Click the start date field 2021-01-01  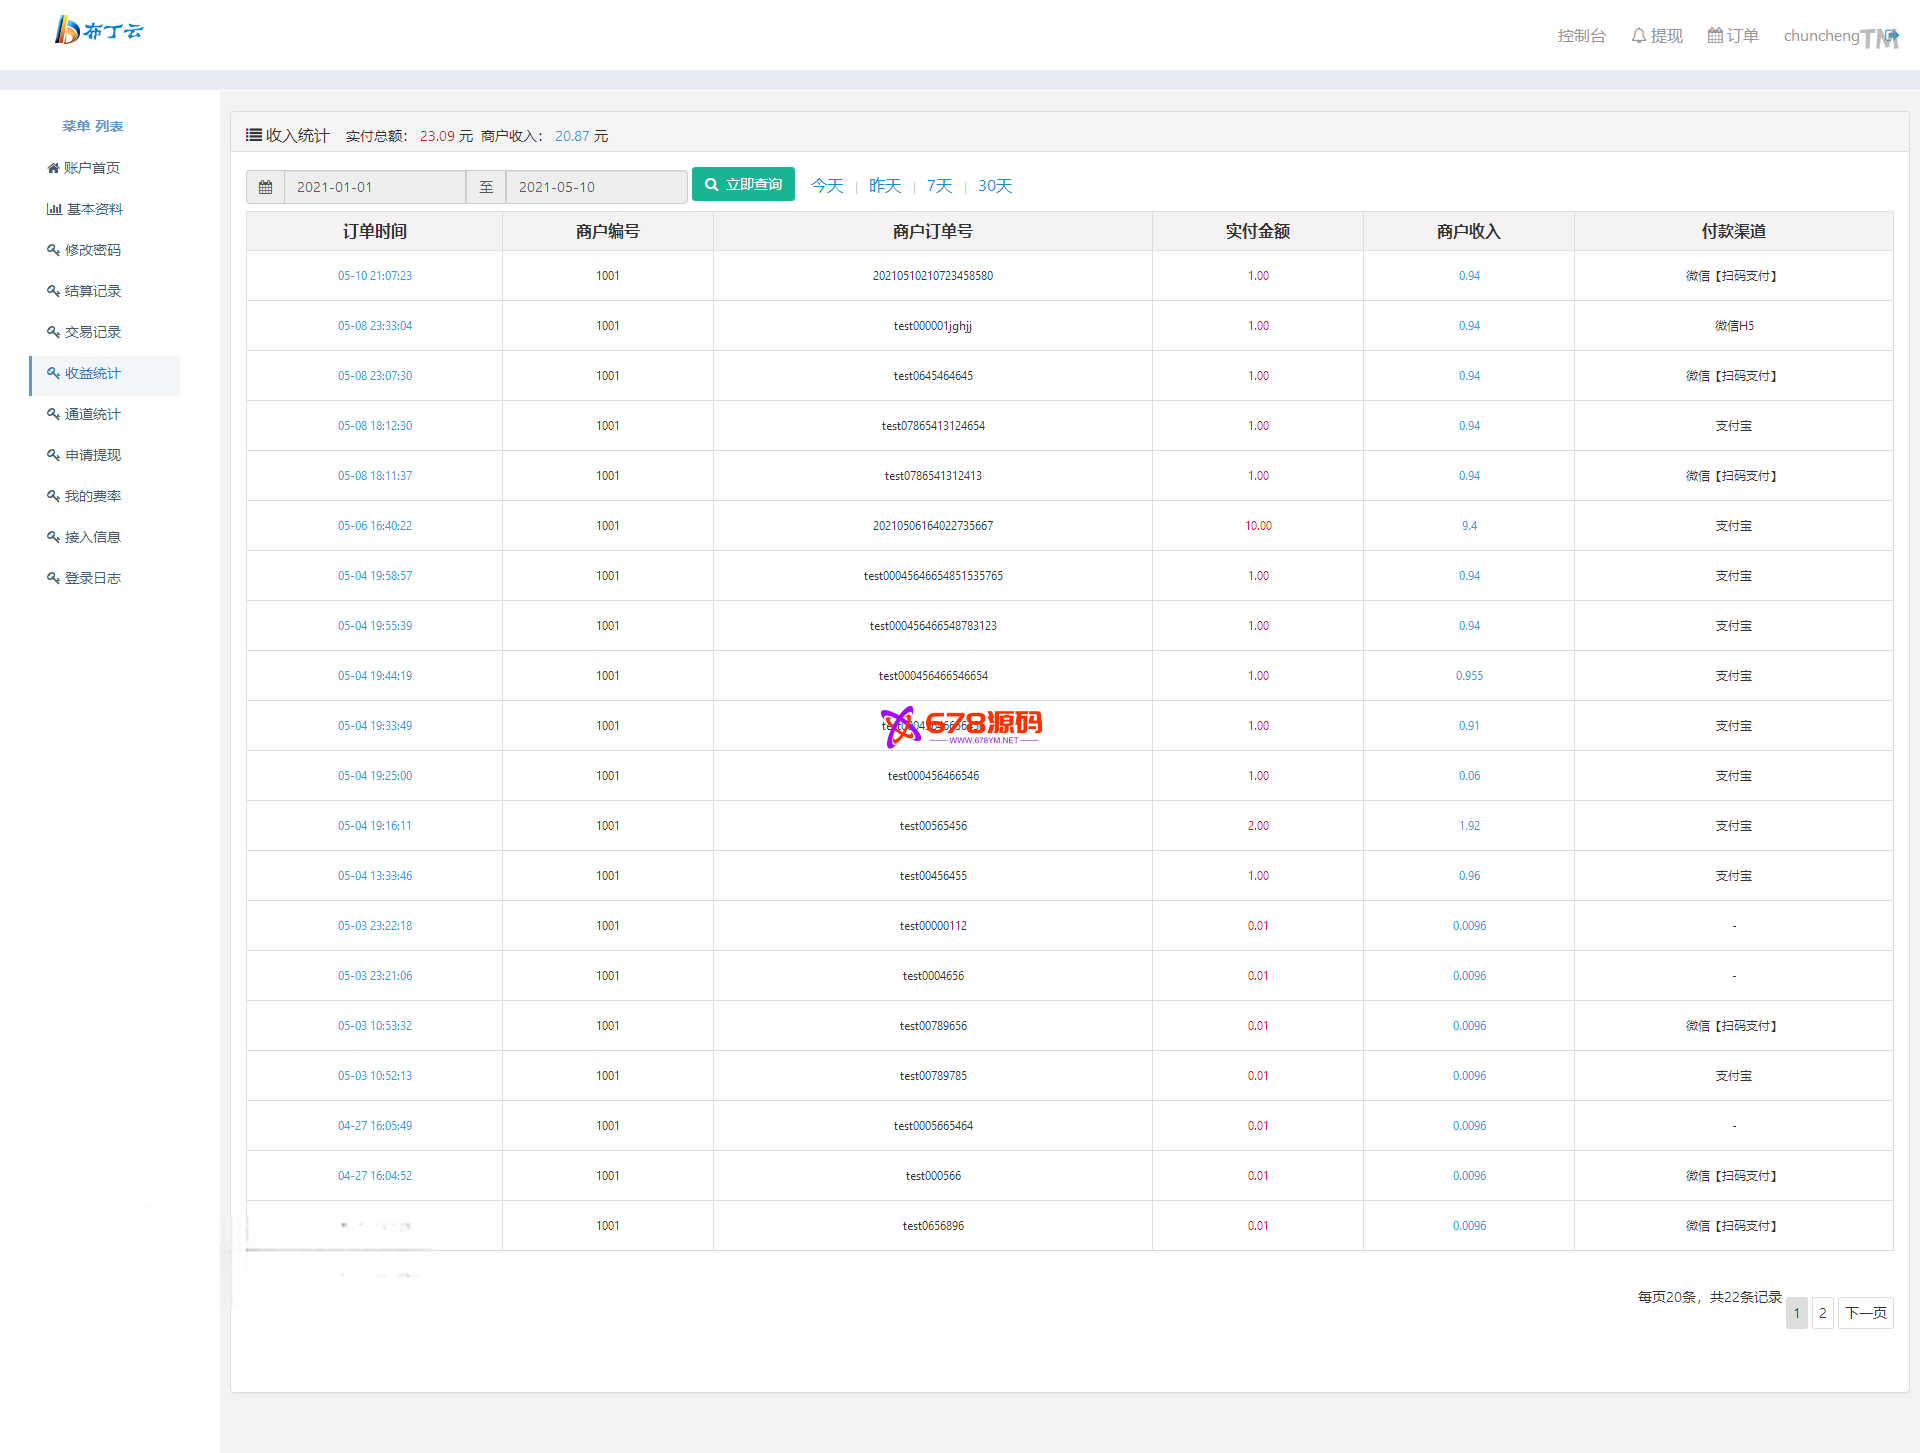[374, 187]
